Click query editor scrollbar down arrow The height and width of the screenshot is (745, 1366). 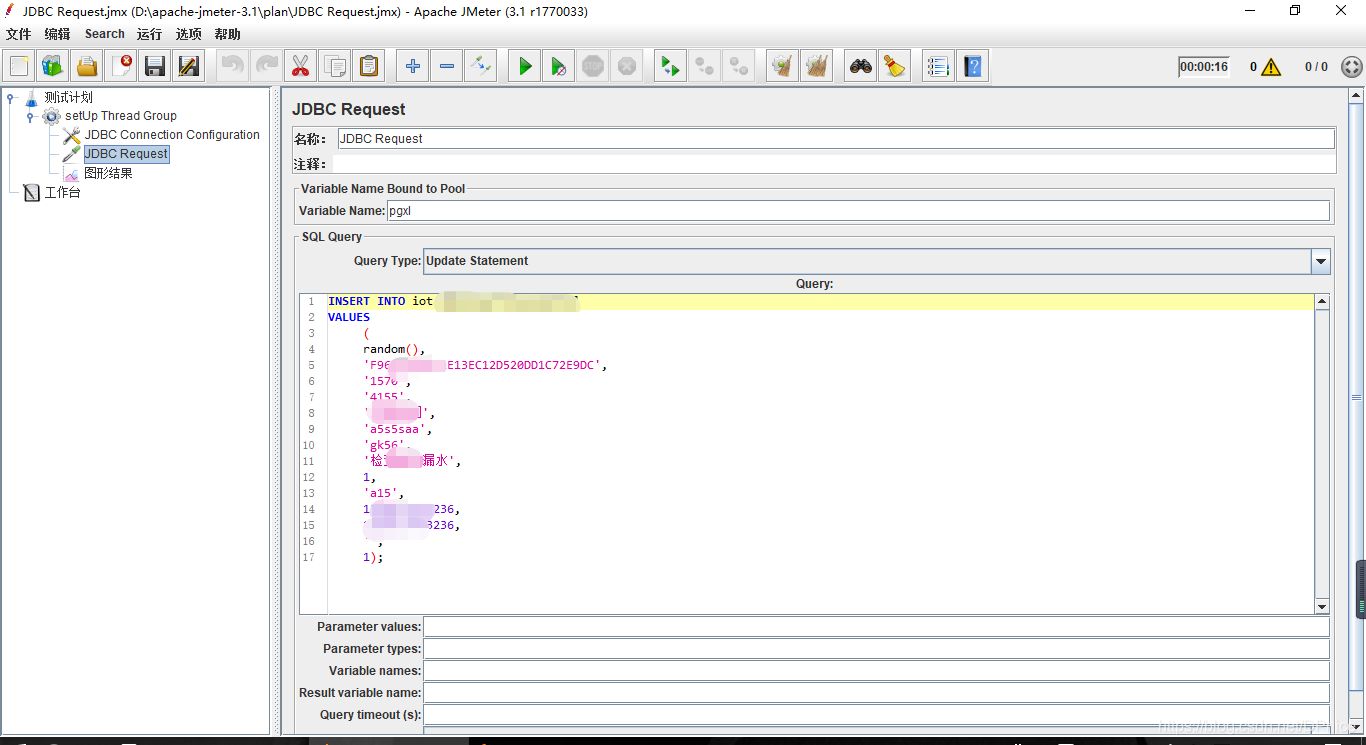point(1322,606)
